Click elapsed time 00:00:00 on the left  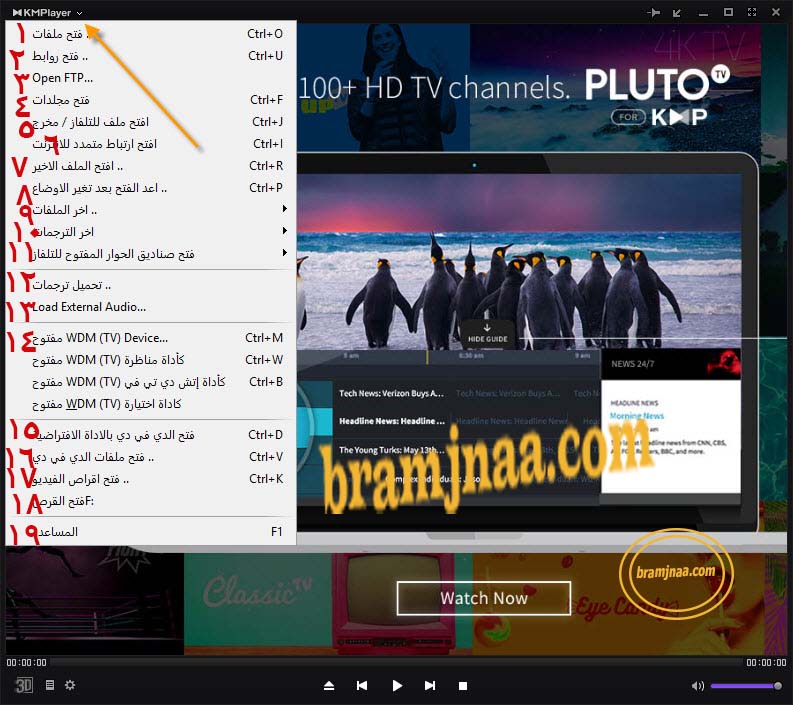coord(26,663)
